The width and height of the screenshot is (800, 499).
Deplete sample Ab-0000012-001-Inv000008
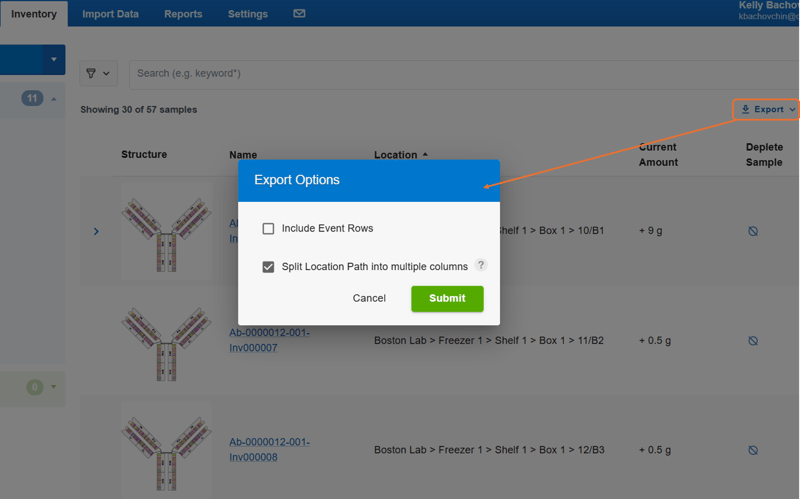[753, 450]
